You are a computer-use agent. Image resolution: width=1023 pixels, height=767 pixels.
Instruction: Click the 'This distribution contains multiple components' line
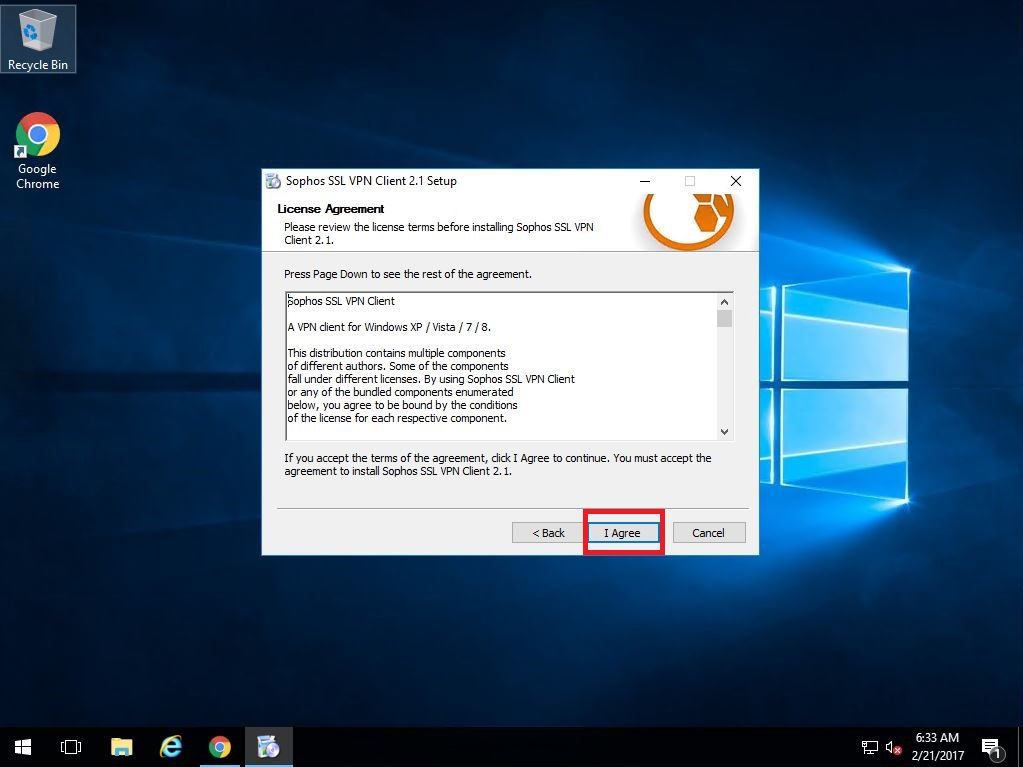click(397, 353)
